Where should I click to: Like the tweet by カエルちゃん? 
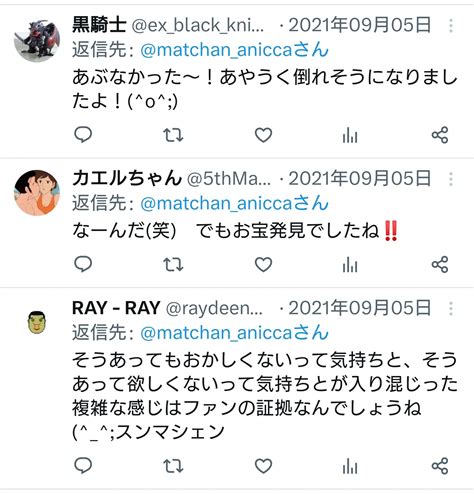[x=263, y=265]
